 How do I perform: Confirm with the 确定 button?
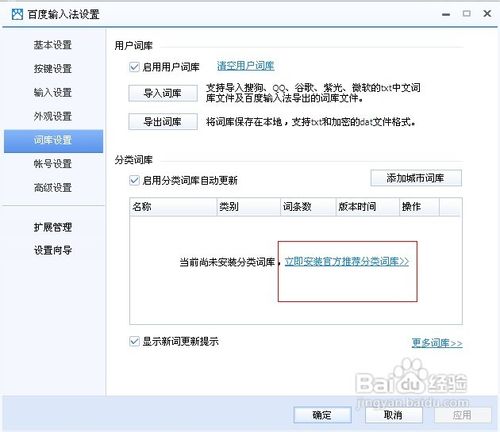(x=322, y=415)
